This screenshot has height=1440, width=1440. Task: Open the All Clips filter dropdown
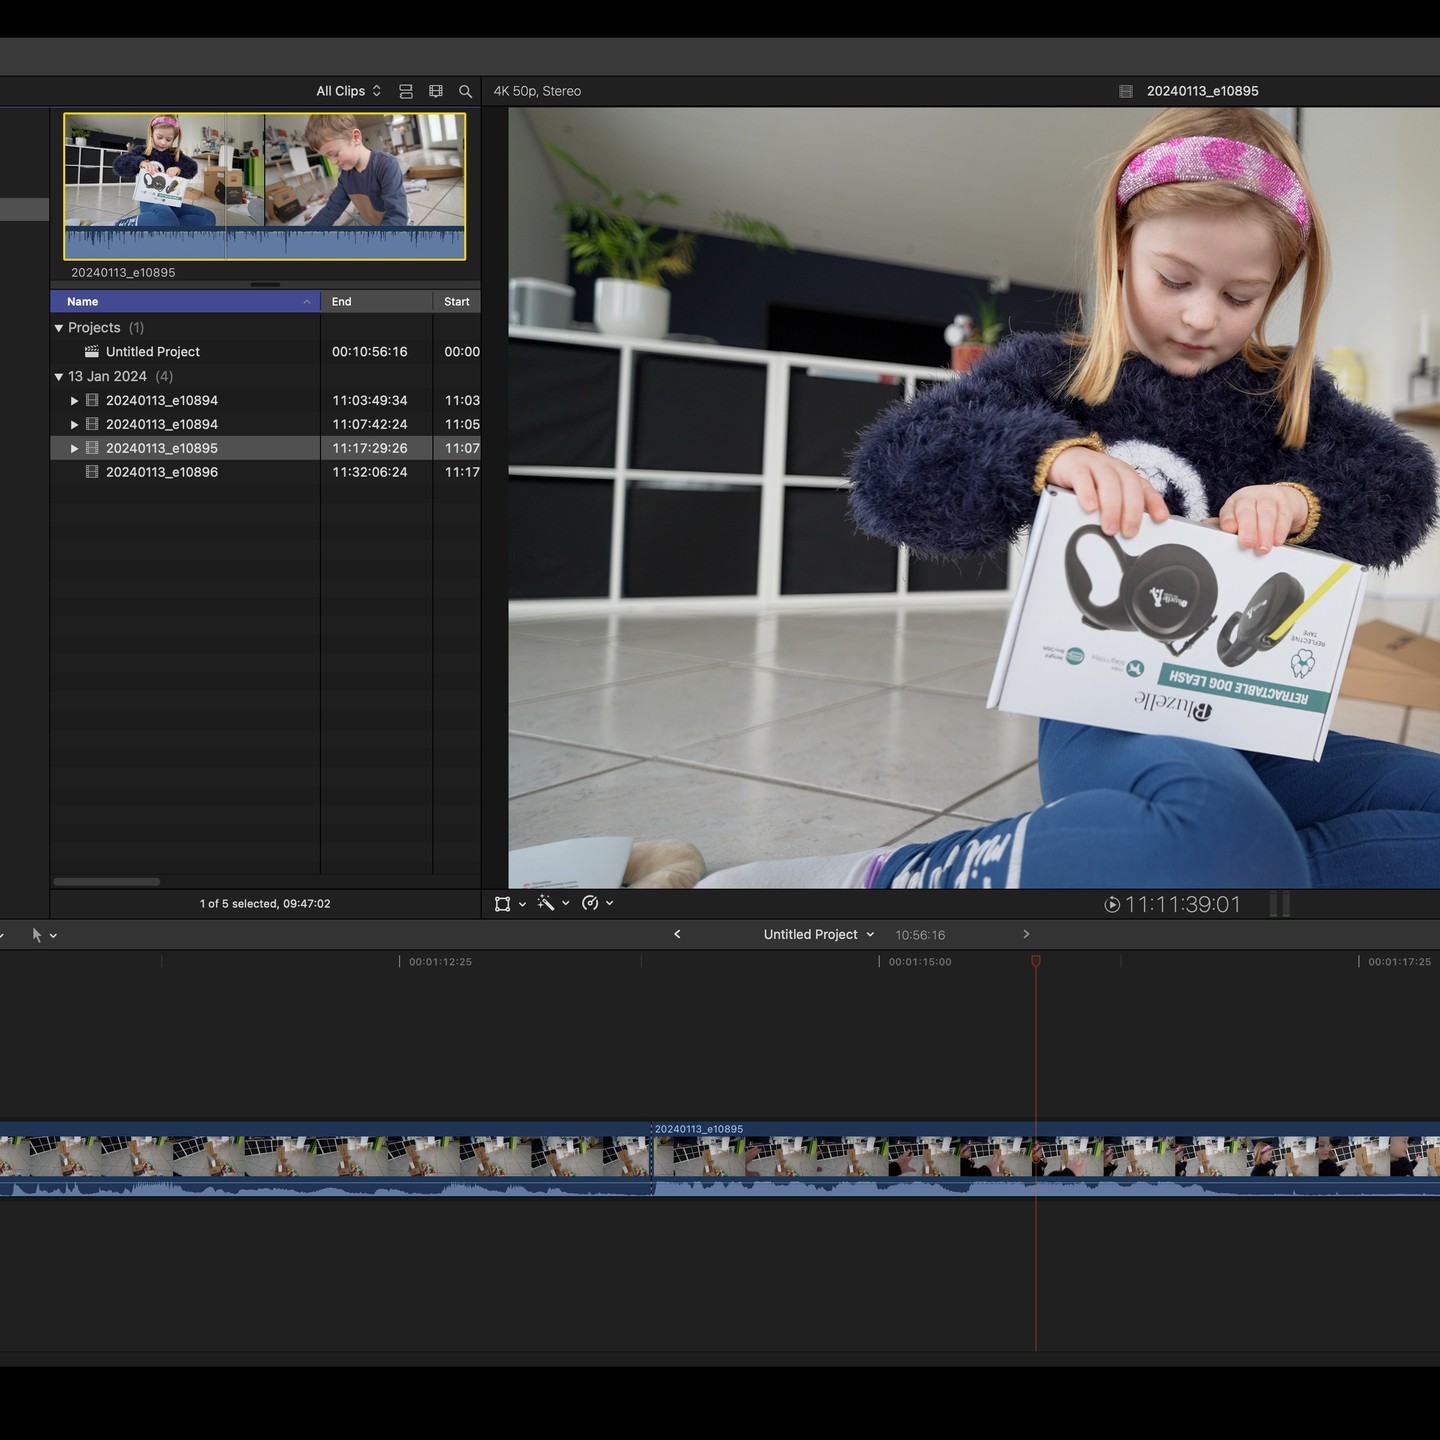[x=348, y=91]
